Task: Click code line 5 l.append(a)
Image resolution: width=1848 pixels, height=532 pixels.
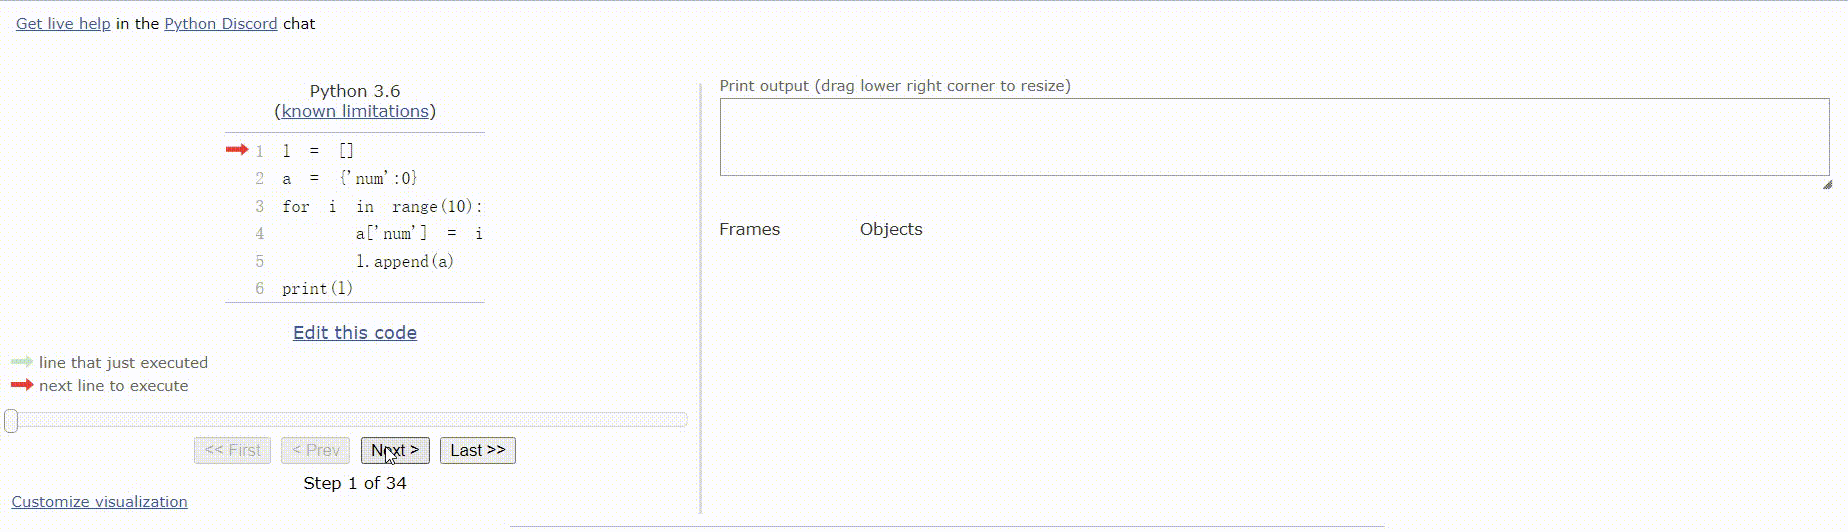Action: coord(404,262)
